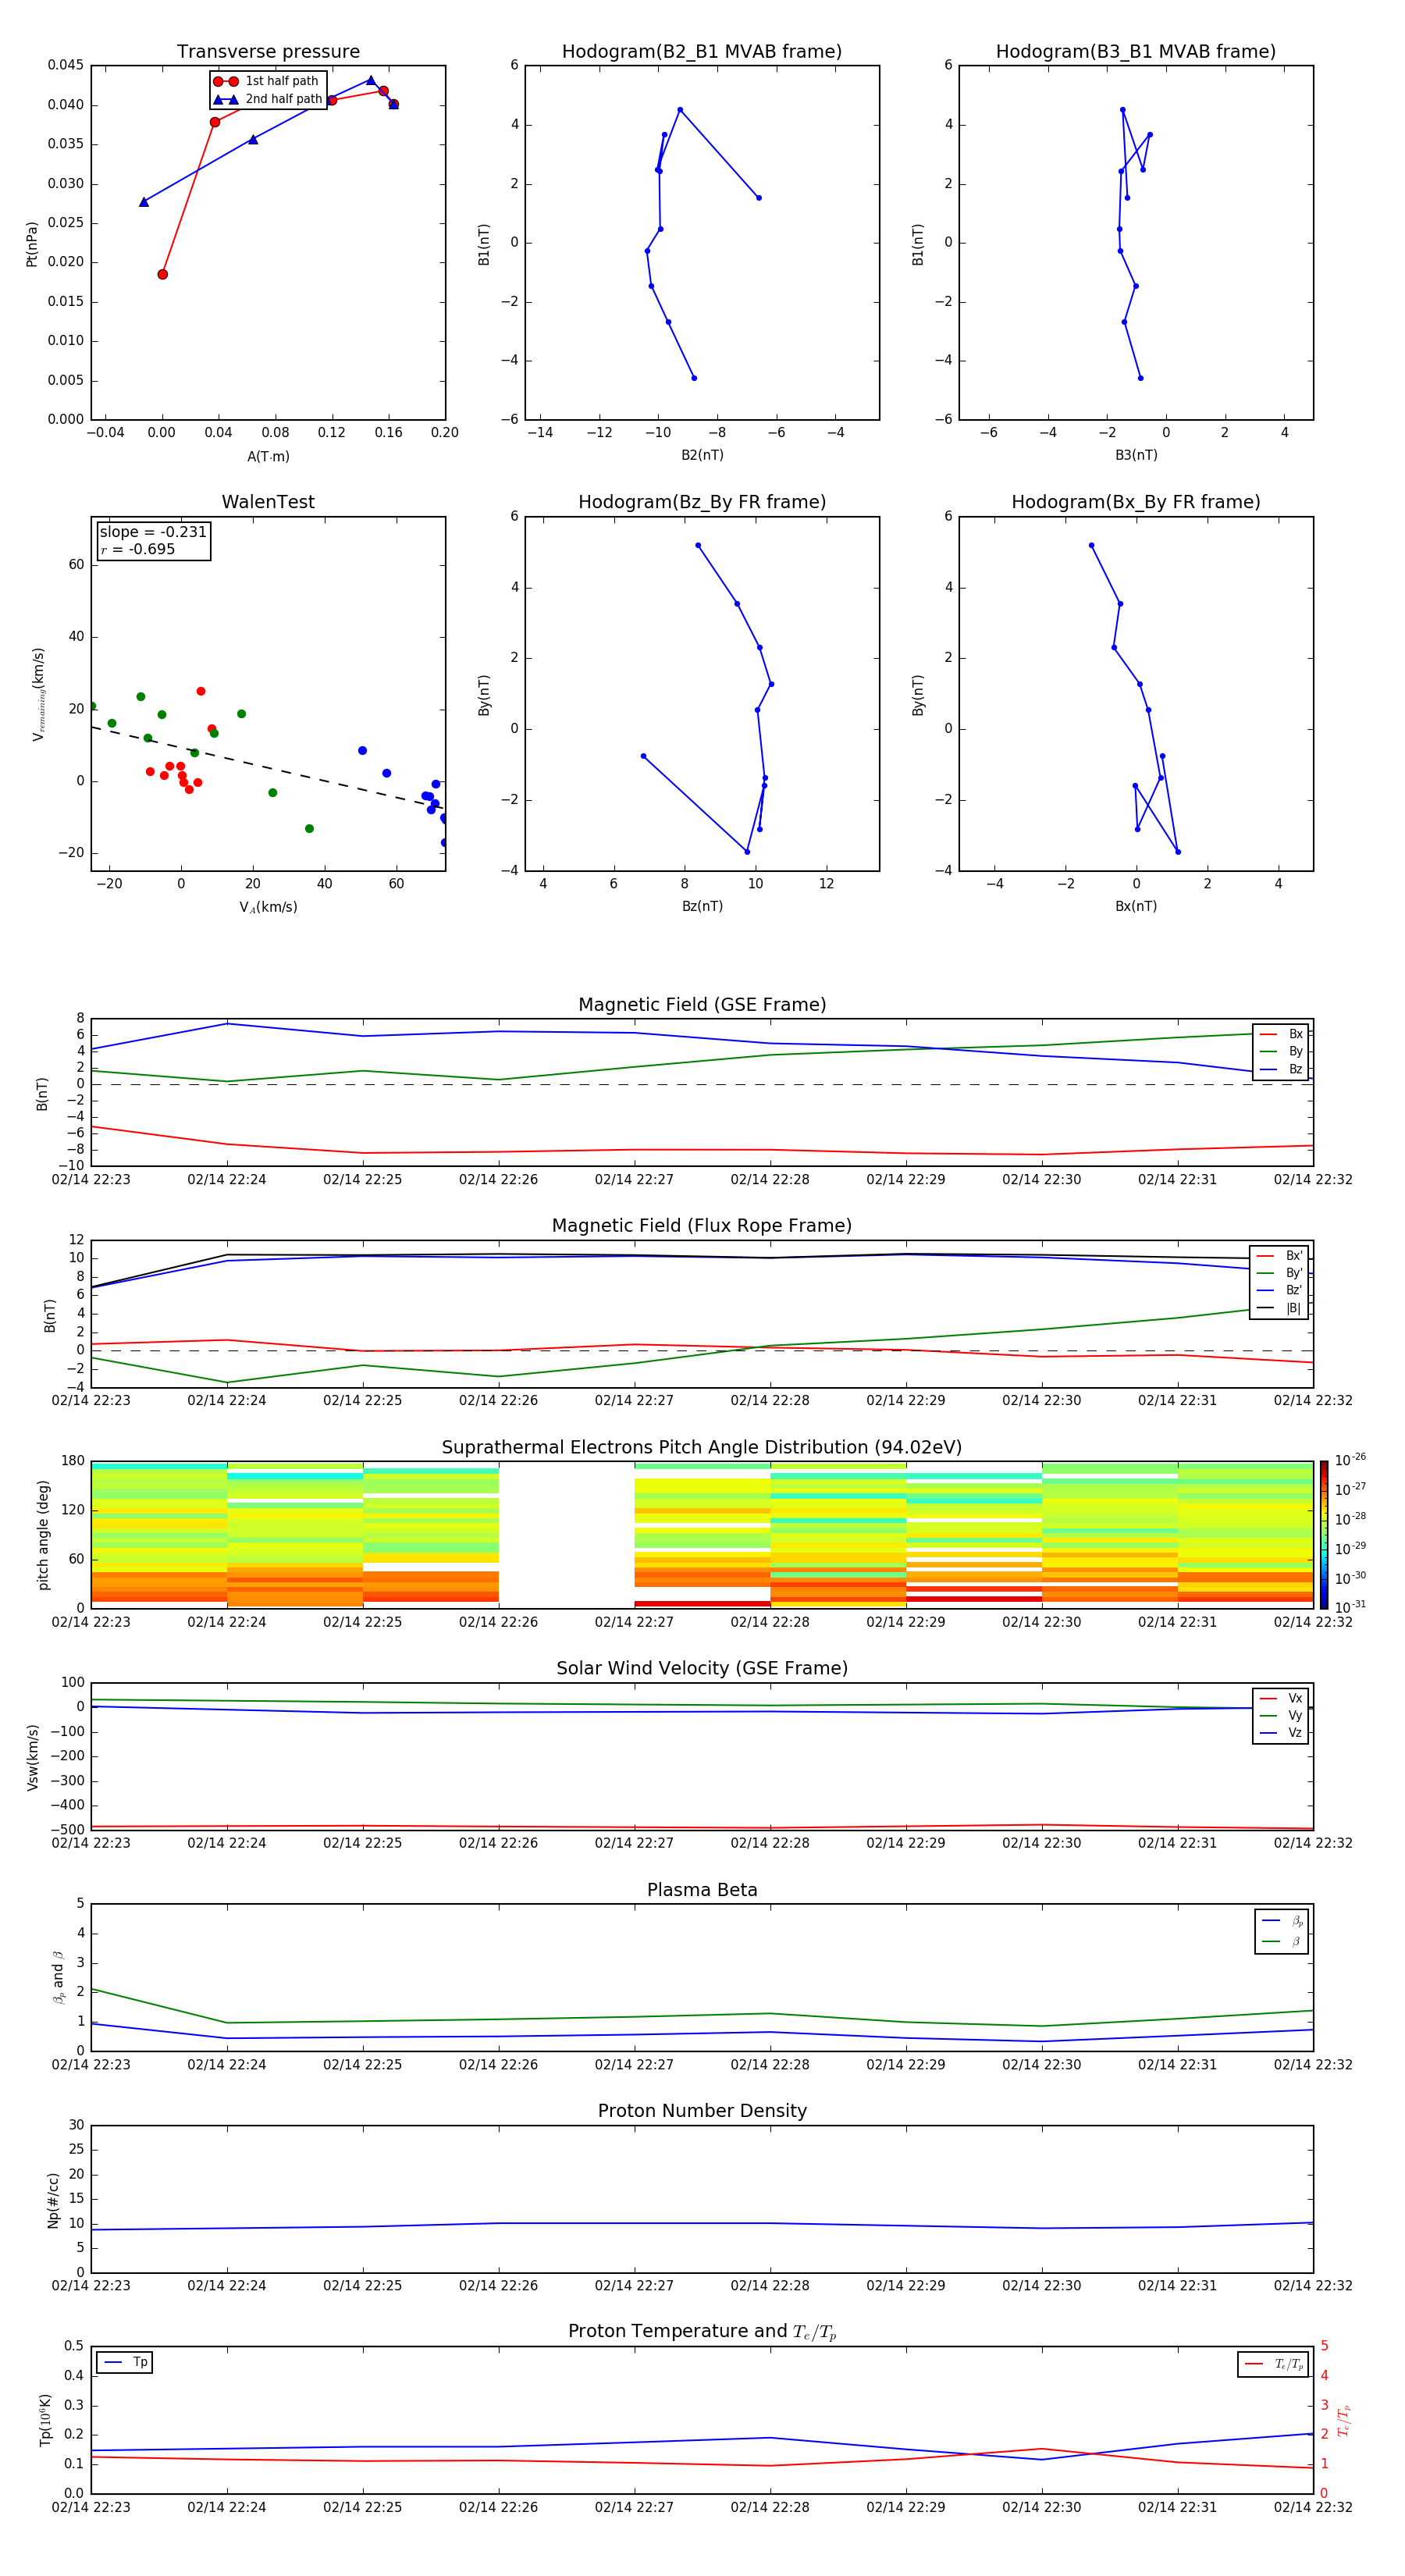Click the 'Magnetic Field (Flux Rope Frame)' title
Screen dimensions: 1405x2576
(x=702, y=1226)
